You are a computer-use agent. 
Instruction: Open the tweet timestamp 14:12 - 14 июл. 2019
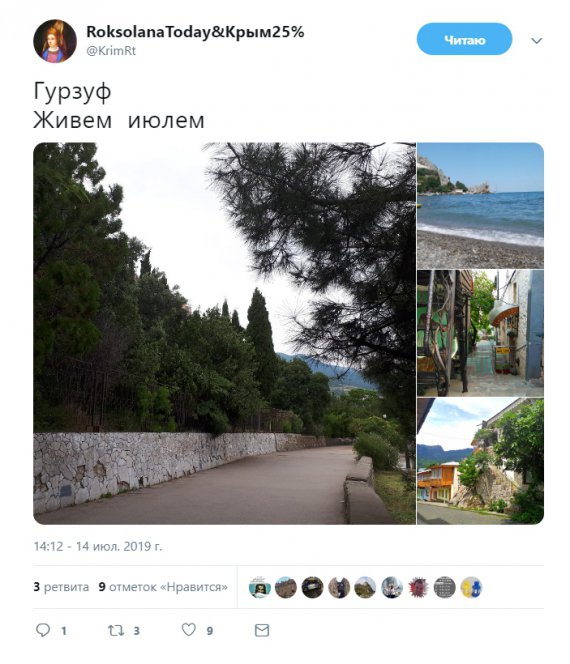tap(98, 546)
